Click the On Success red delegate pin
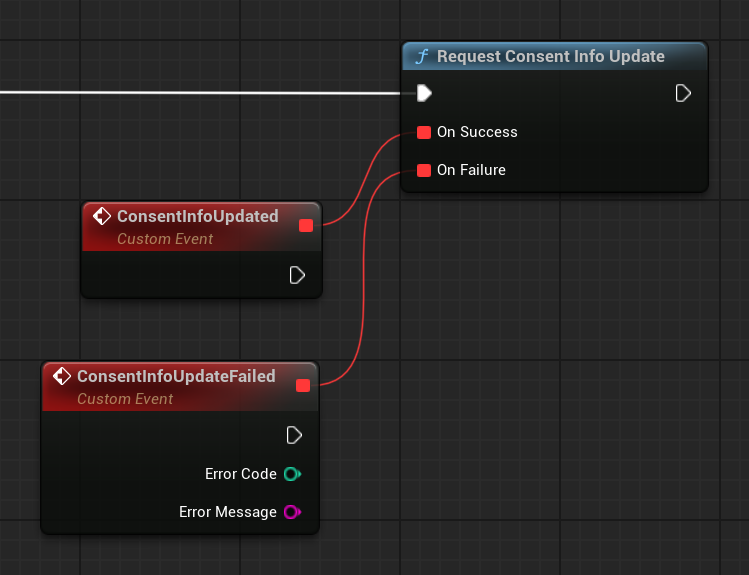The width and height of the screenshot is (749, 575). pyautogui.click(x=424, y=132)
